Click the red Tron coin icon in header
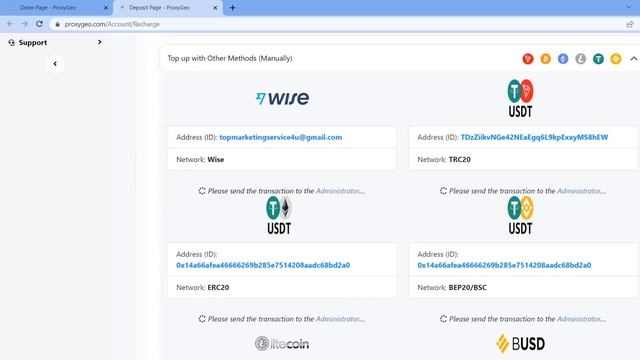640x360 pixels. [x=528, y=59]
